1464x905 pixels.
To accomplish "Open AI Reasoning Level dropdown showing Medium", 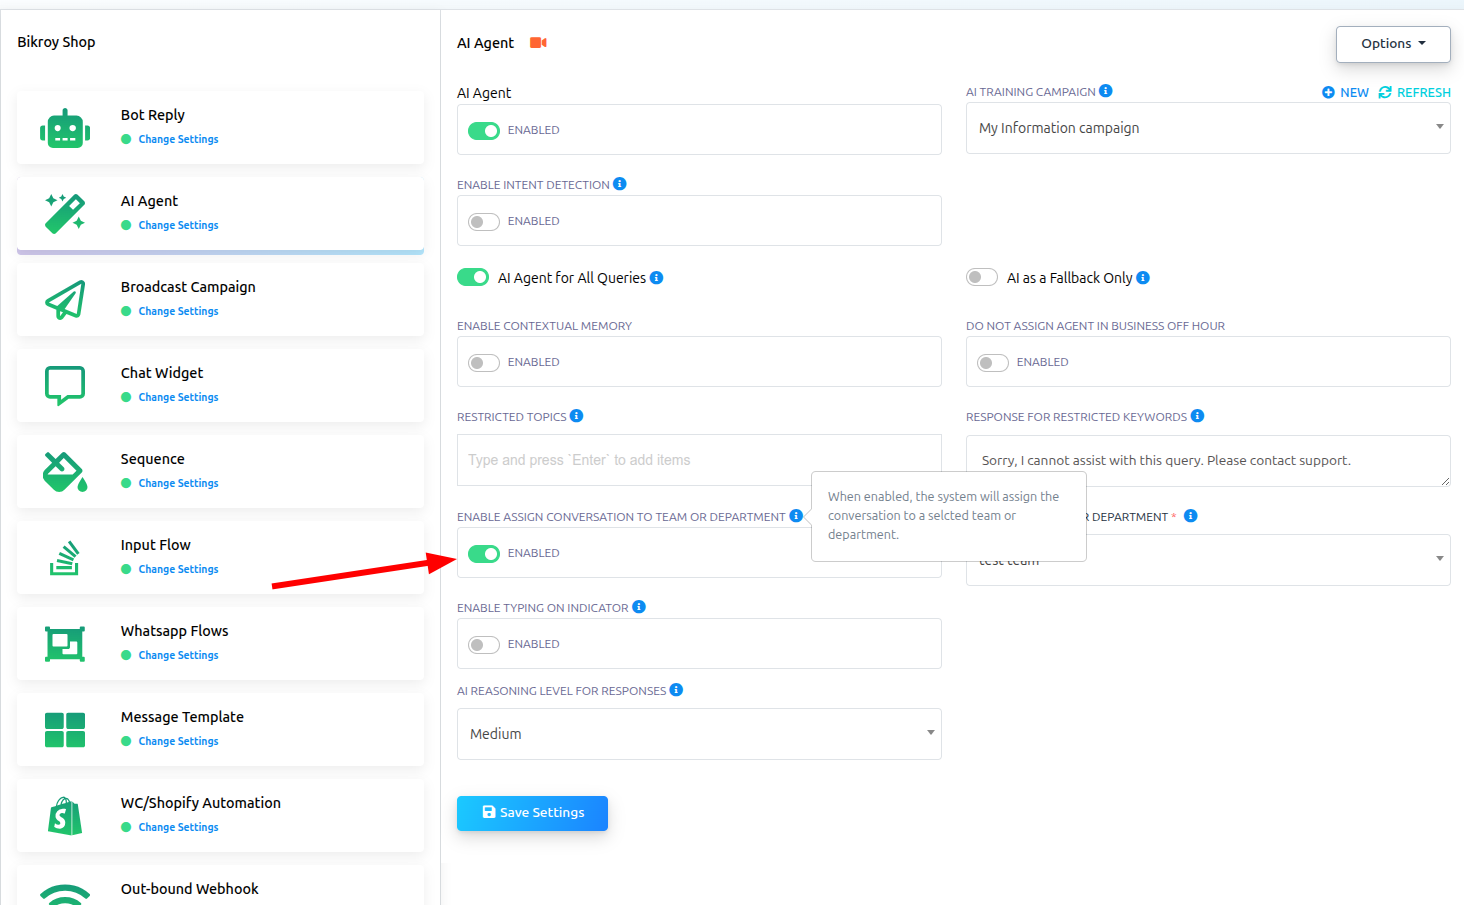I will point(699,734).
